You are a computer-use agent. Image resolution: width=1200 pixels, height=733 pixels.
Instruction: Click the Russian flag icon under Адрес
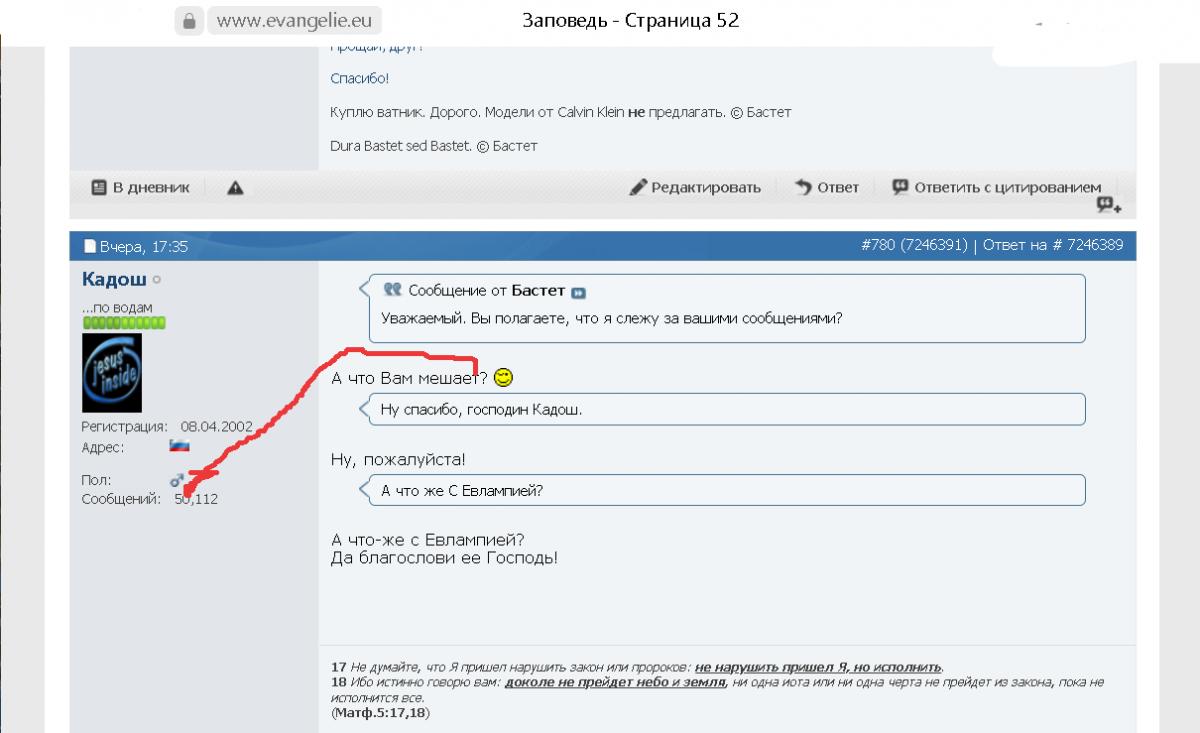tap(179, 445)
